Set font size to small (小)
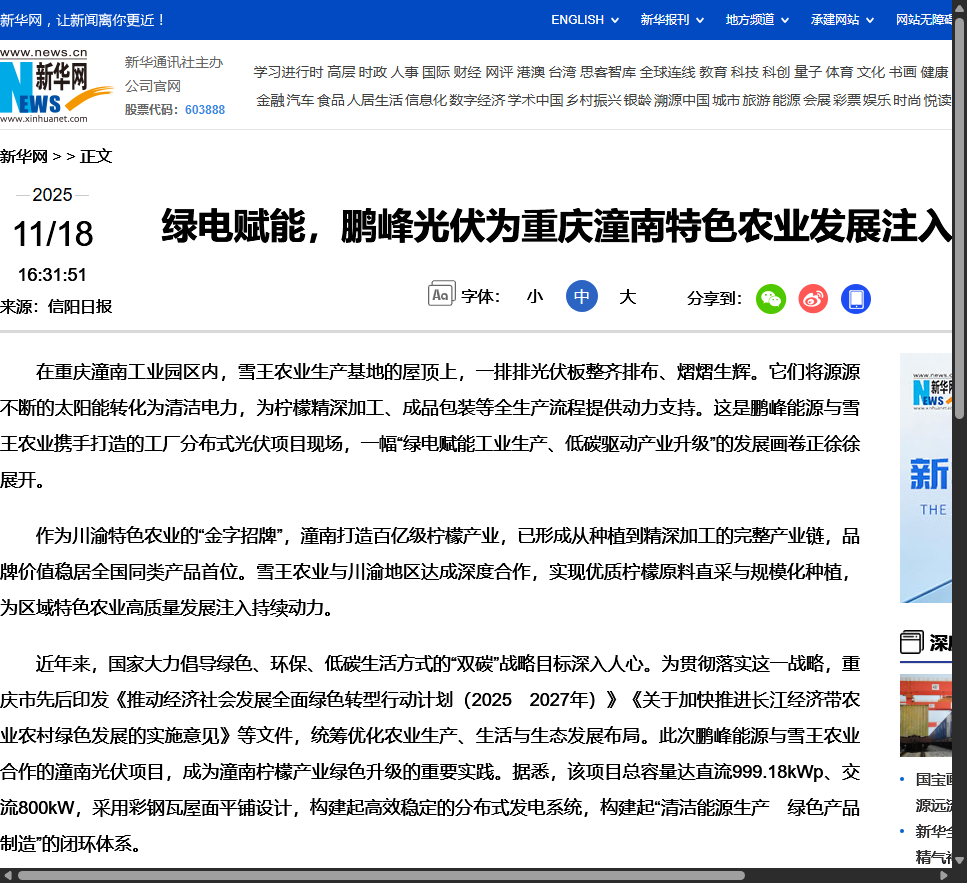 pyautogui.click(x=535, y=297)
